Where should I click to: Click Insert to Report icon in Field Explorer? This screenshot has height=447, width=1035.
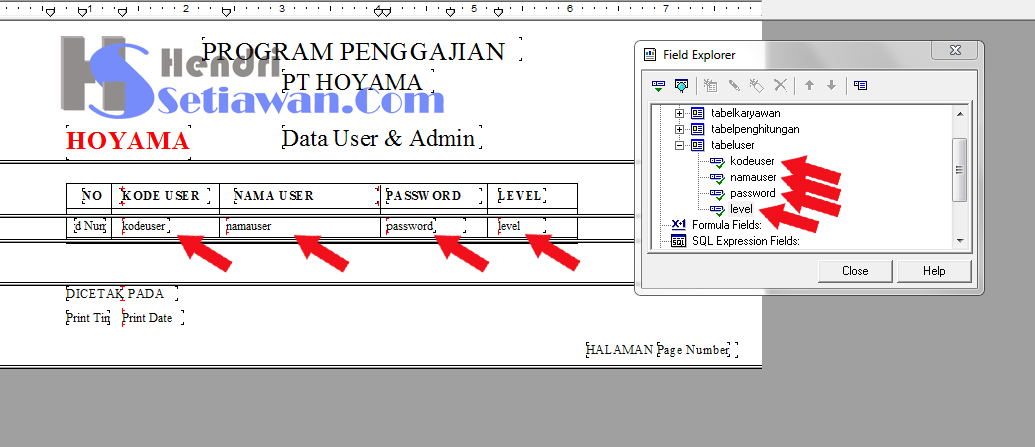tap(659, 85)
